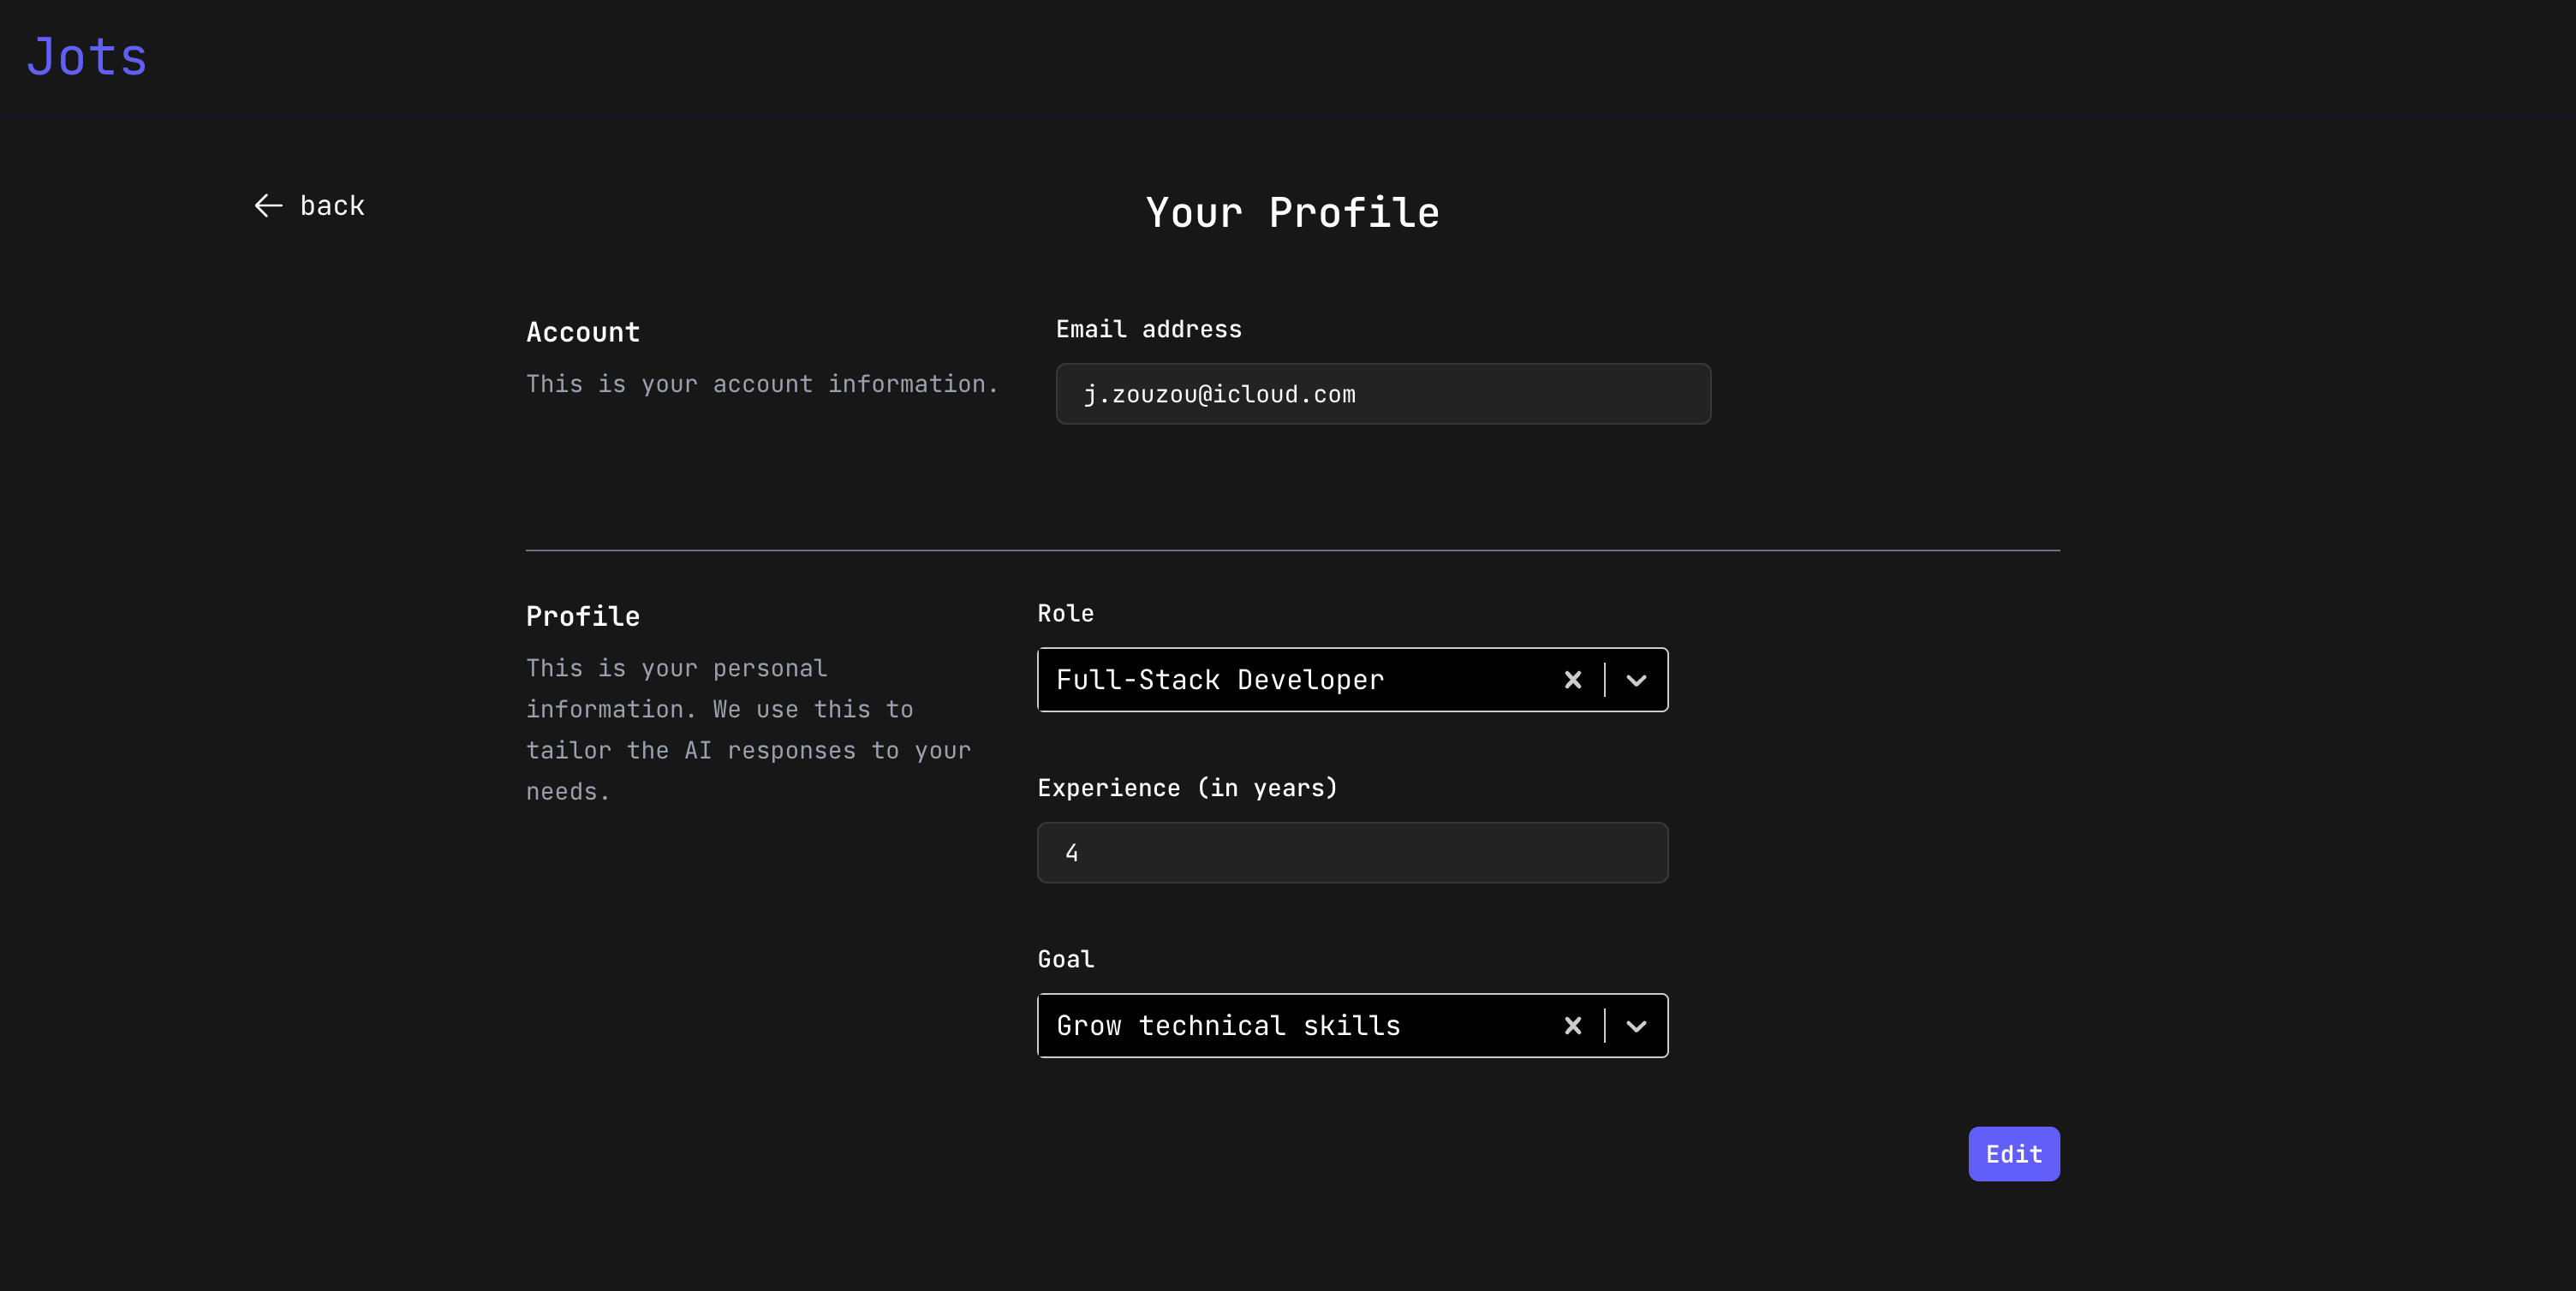This screenshot has height=1291, width=2576.
Task: Click the Edit button
Action: click(x=2013, y=1154)
